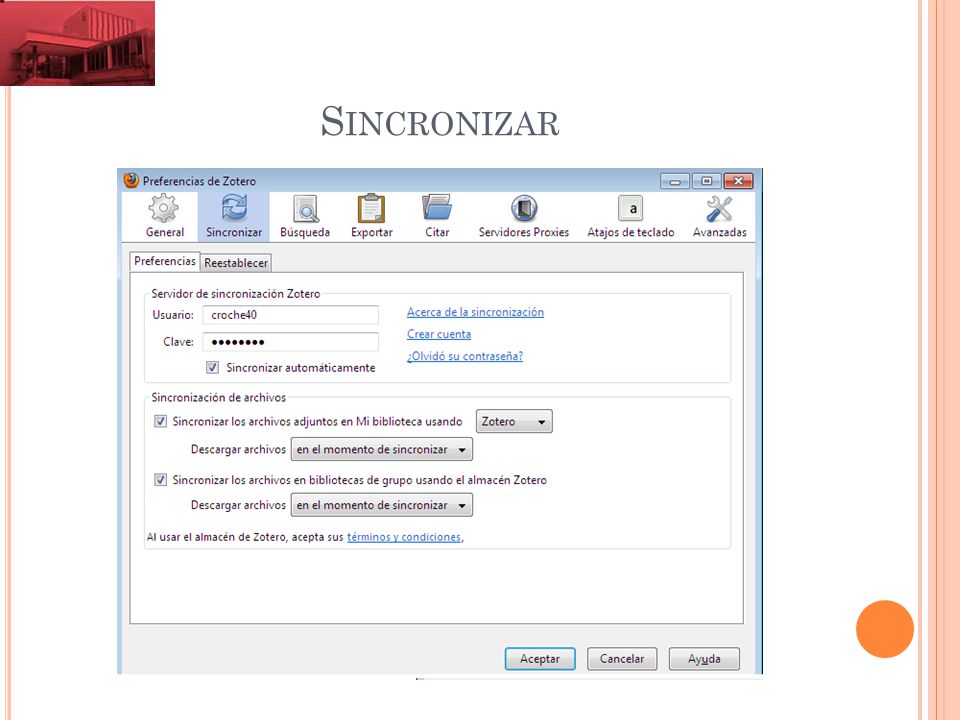Screen dimensions: 960x720
Task: Open the Zotero storage method dropdown
Action: [514, 421]
